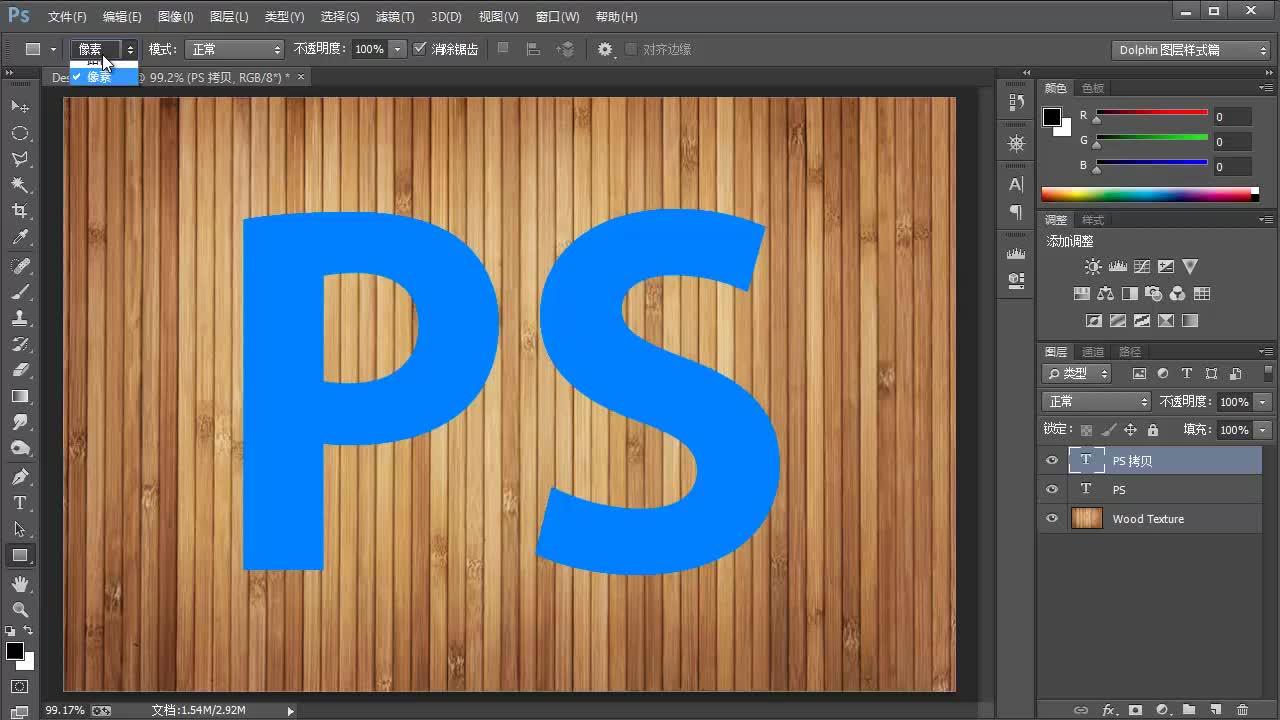Open the tool preset picker arrow
Screen dimensions: 1280x720
pos(53,49)
